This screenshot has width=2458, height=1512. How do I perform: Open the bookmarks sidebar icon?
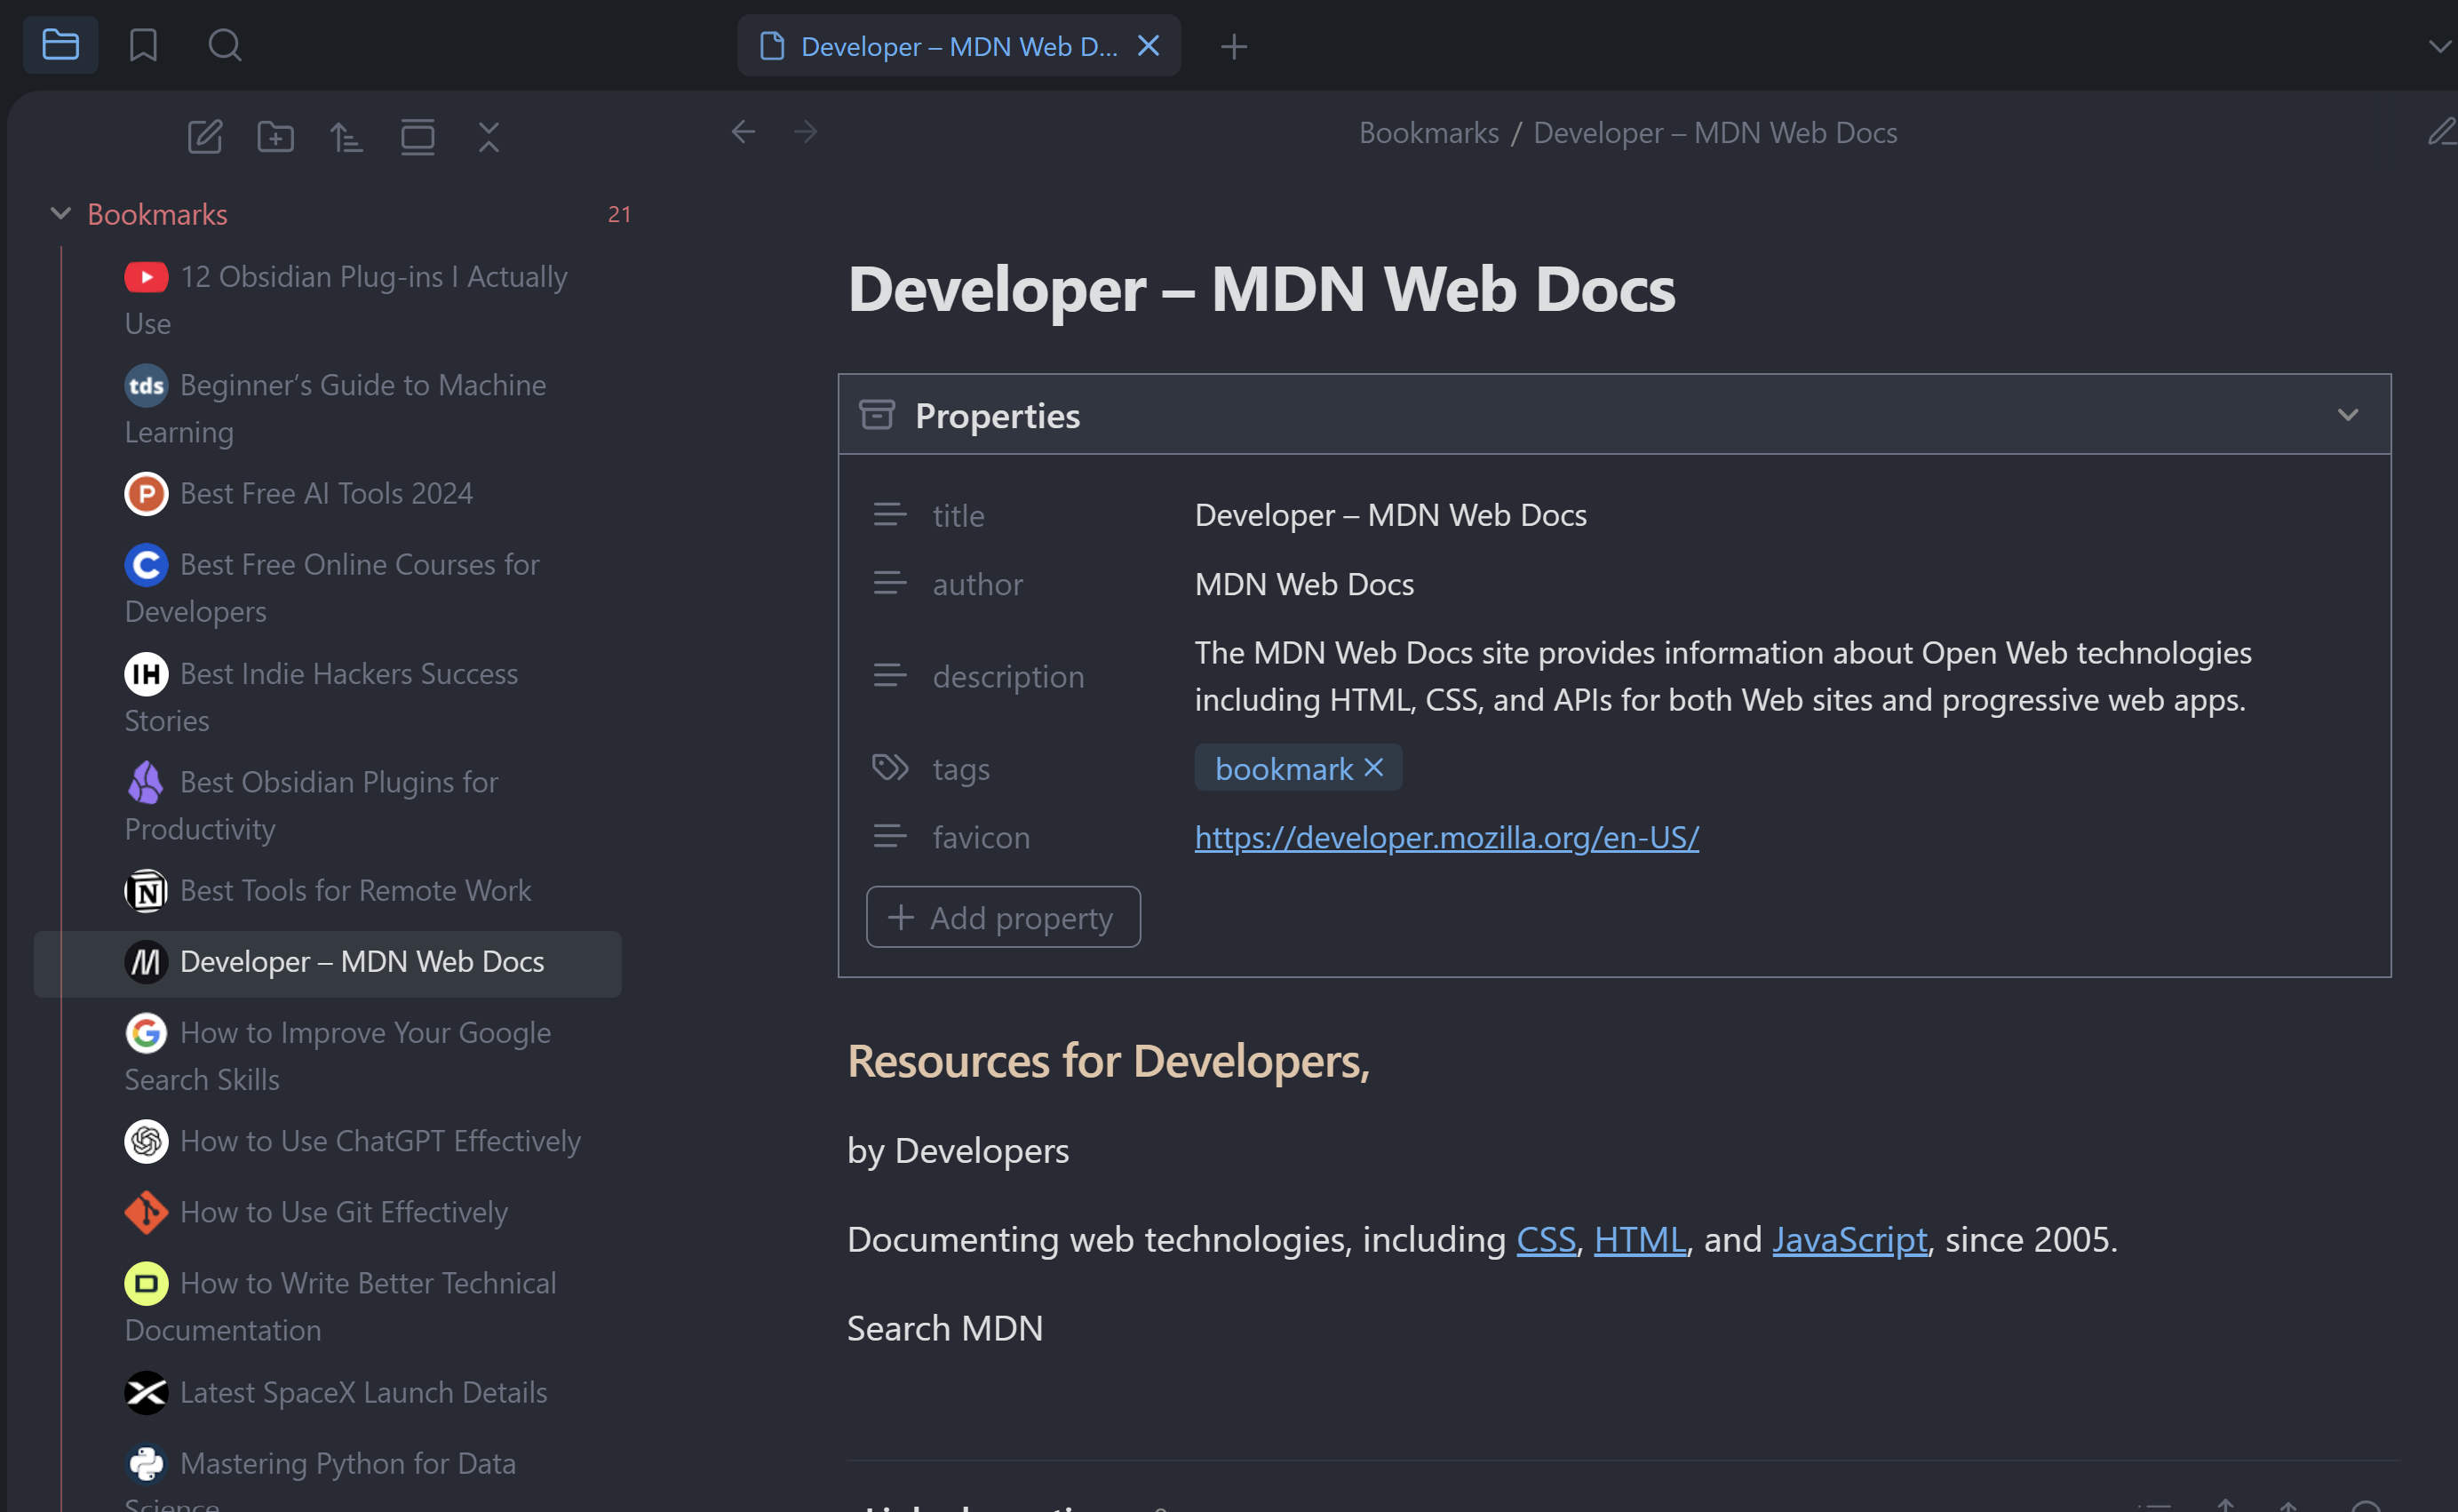coord(143,45)
